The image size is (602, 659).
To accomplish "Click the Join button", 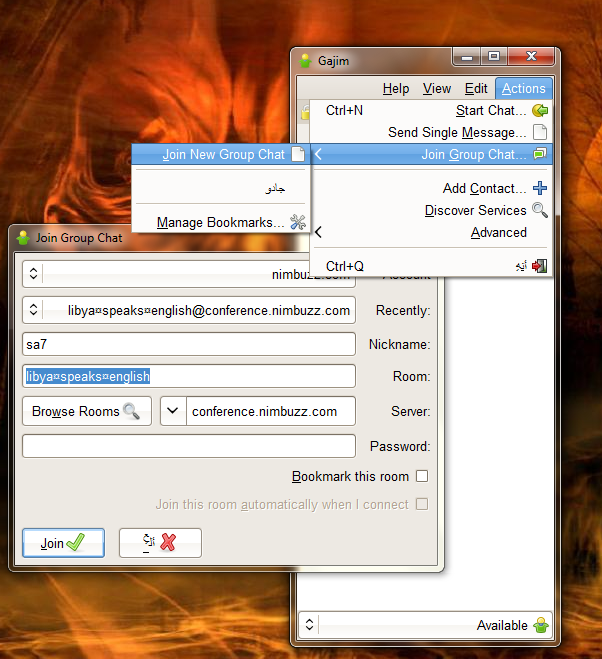I will point(63,543).
